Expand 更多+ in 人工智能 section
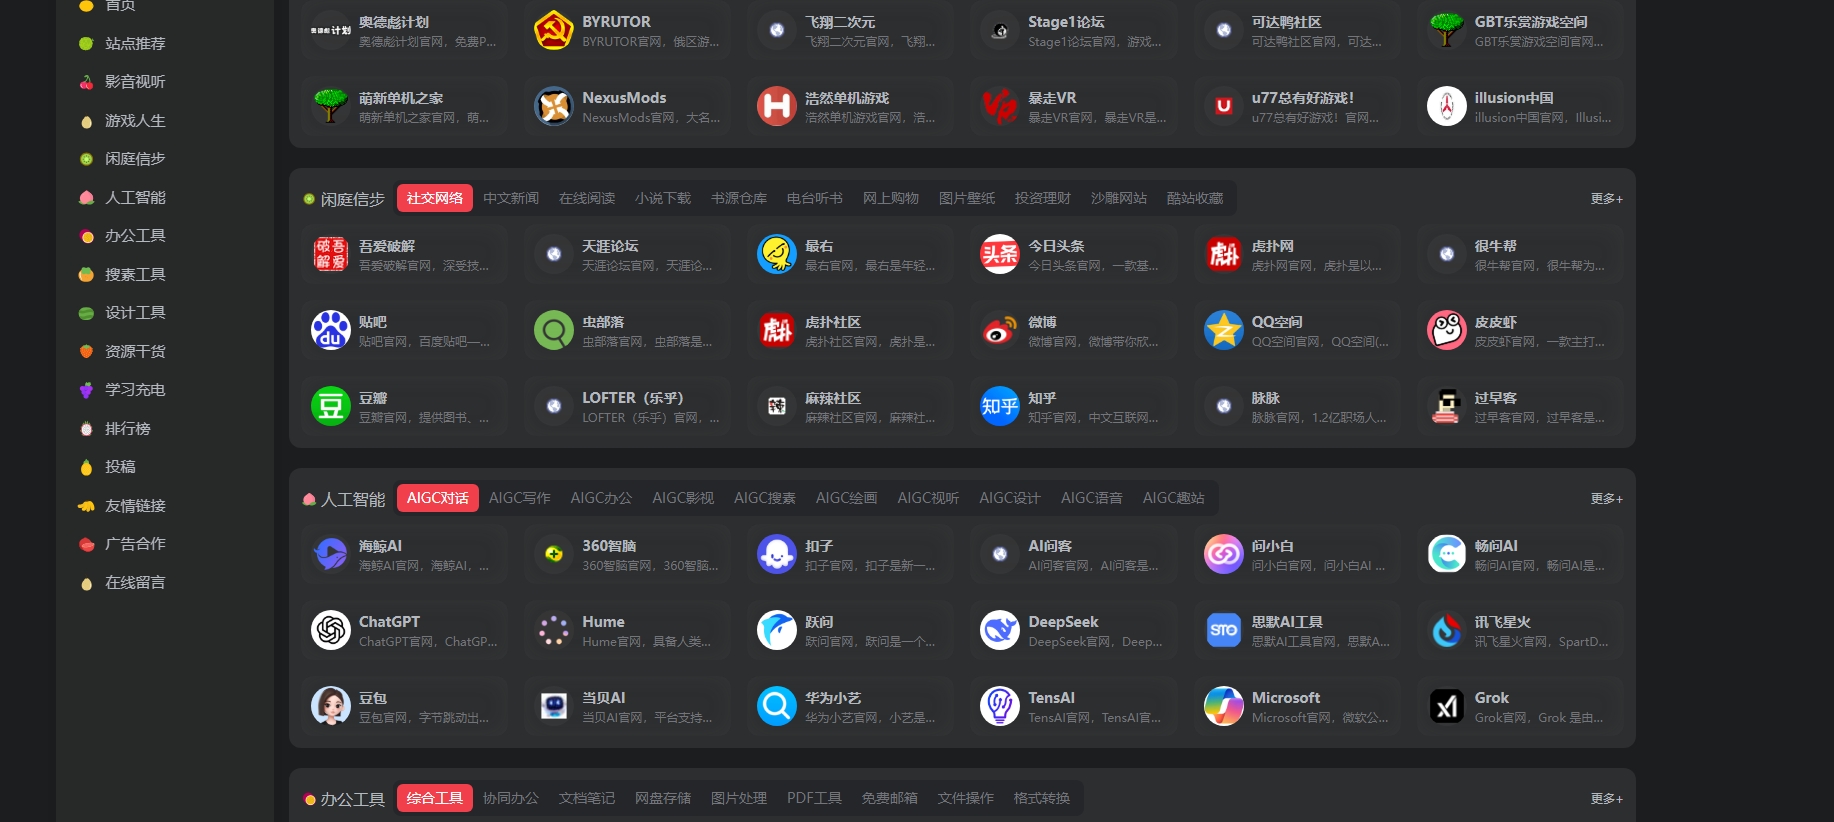 click(1606, 498)
